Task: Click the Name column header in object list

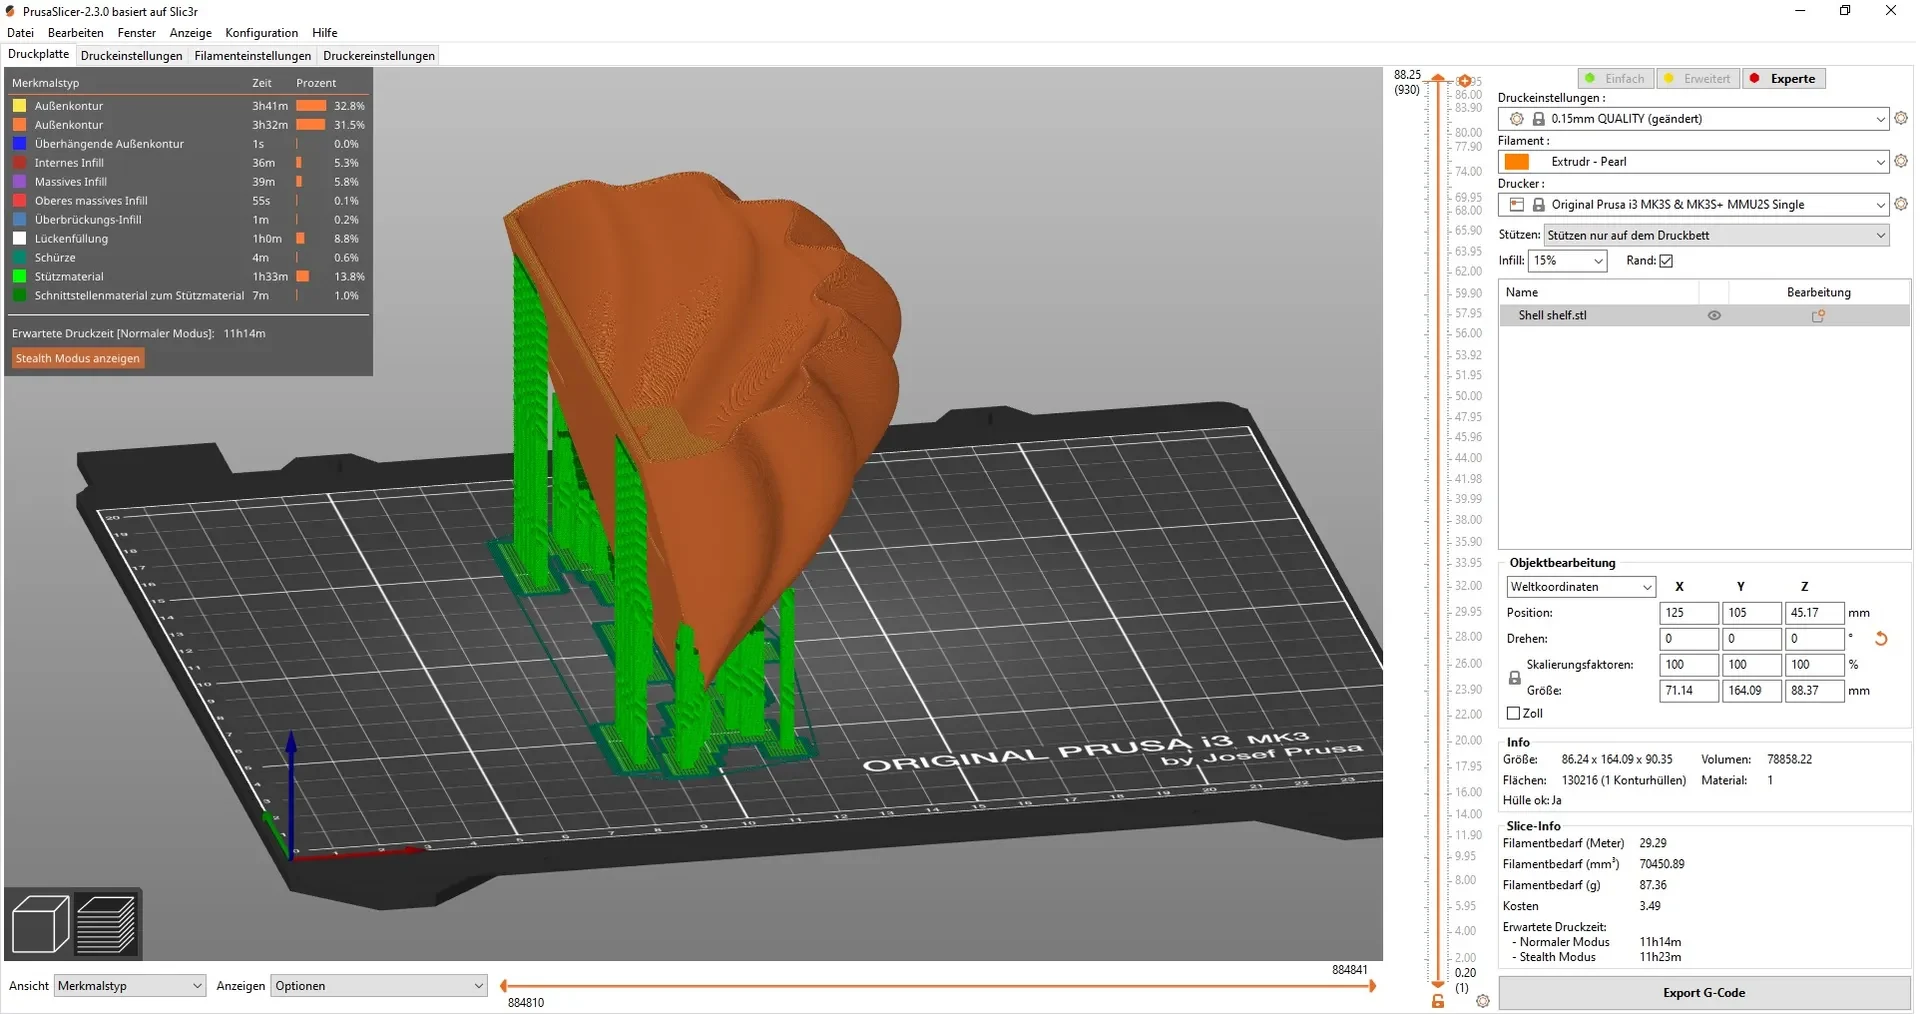Action: click(1598, 292)
